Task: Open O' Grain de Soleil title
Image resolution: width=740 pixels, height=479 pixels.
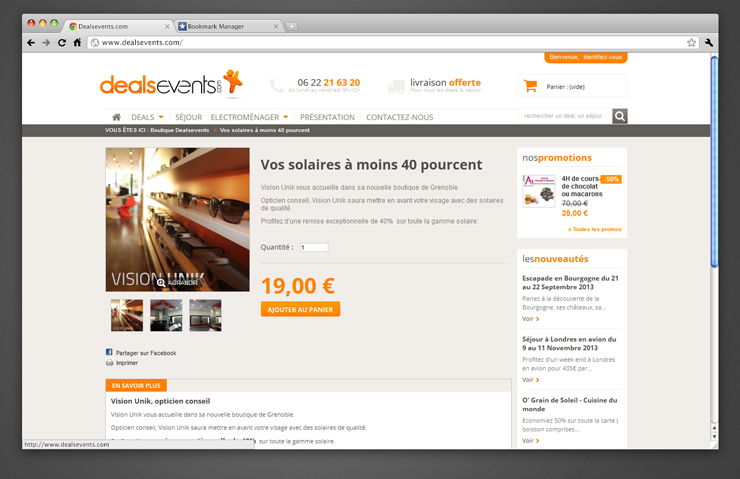Action: 570,404
